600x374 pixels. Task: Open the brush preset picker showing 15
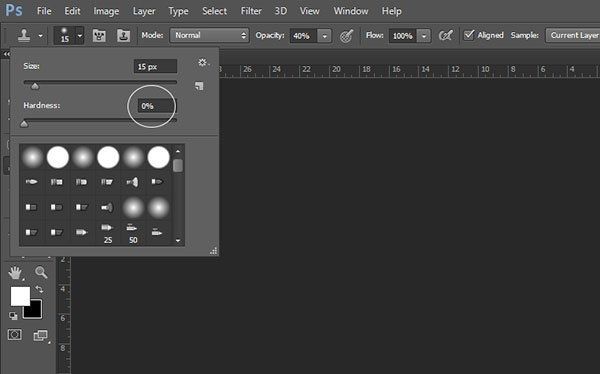coord(68,36)
